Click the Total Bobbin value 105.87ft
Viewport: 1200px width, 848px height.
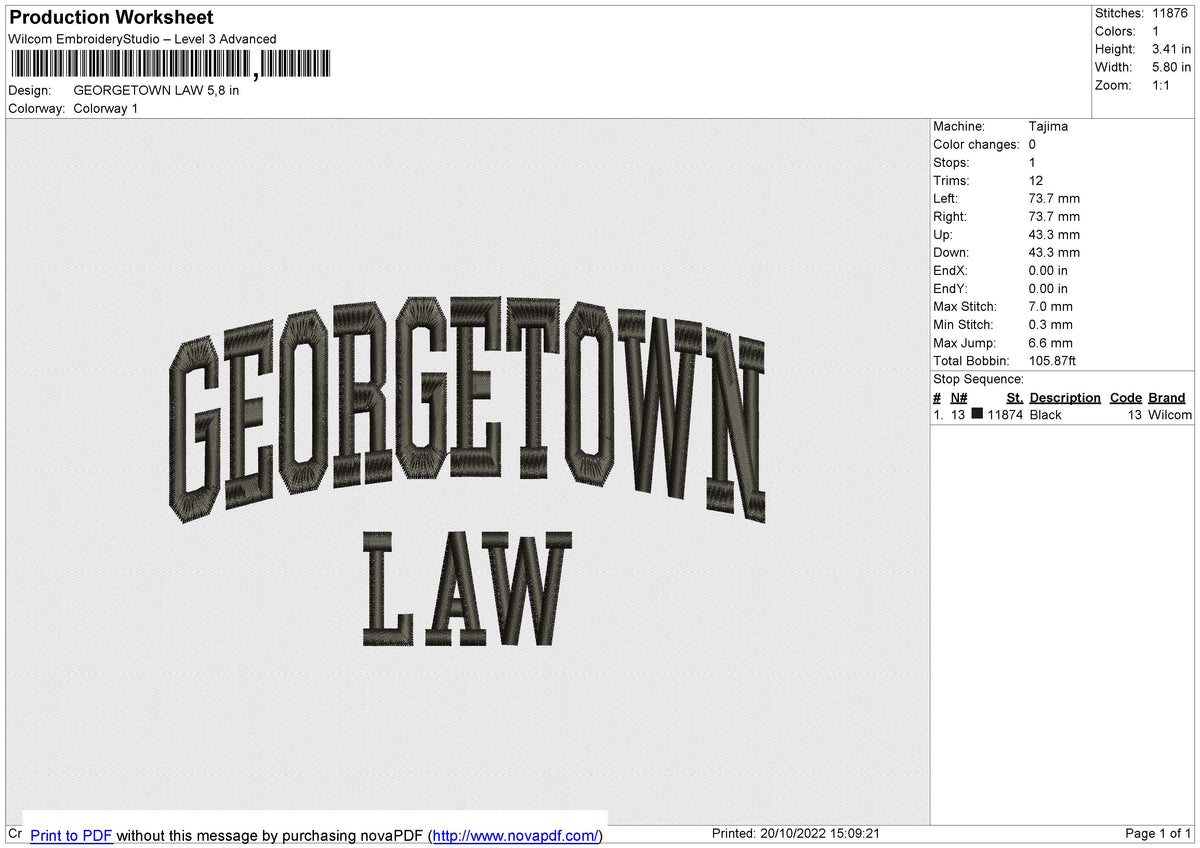1054,360
